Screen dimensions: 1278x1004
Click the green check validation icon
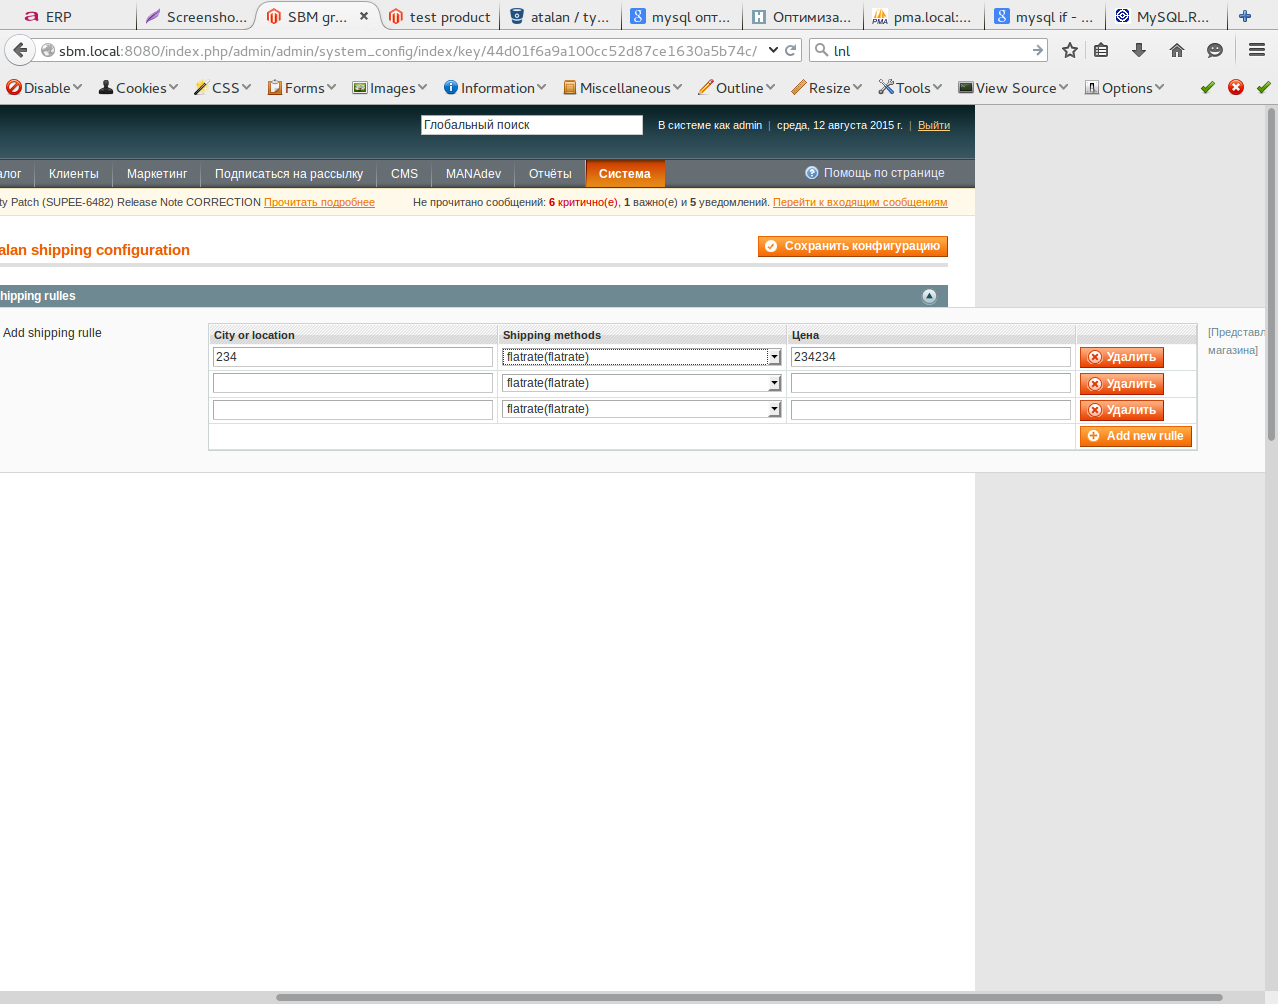(x=1208, y=88)
